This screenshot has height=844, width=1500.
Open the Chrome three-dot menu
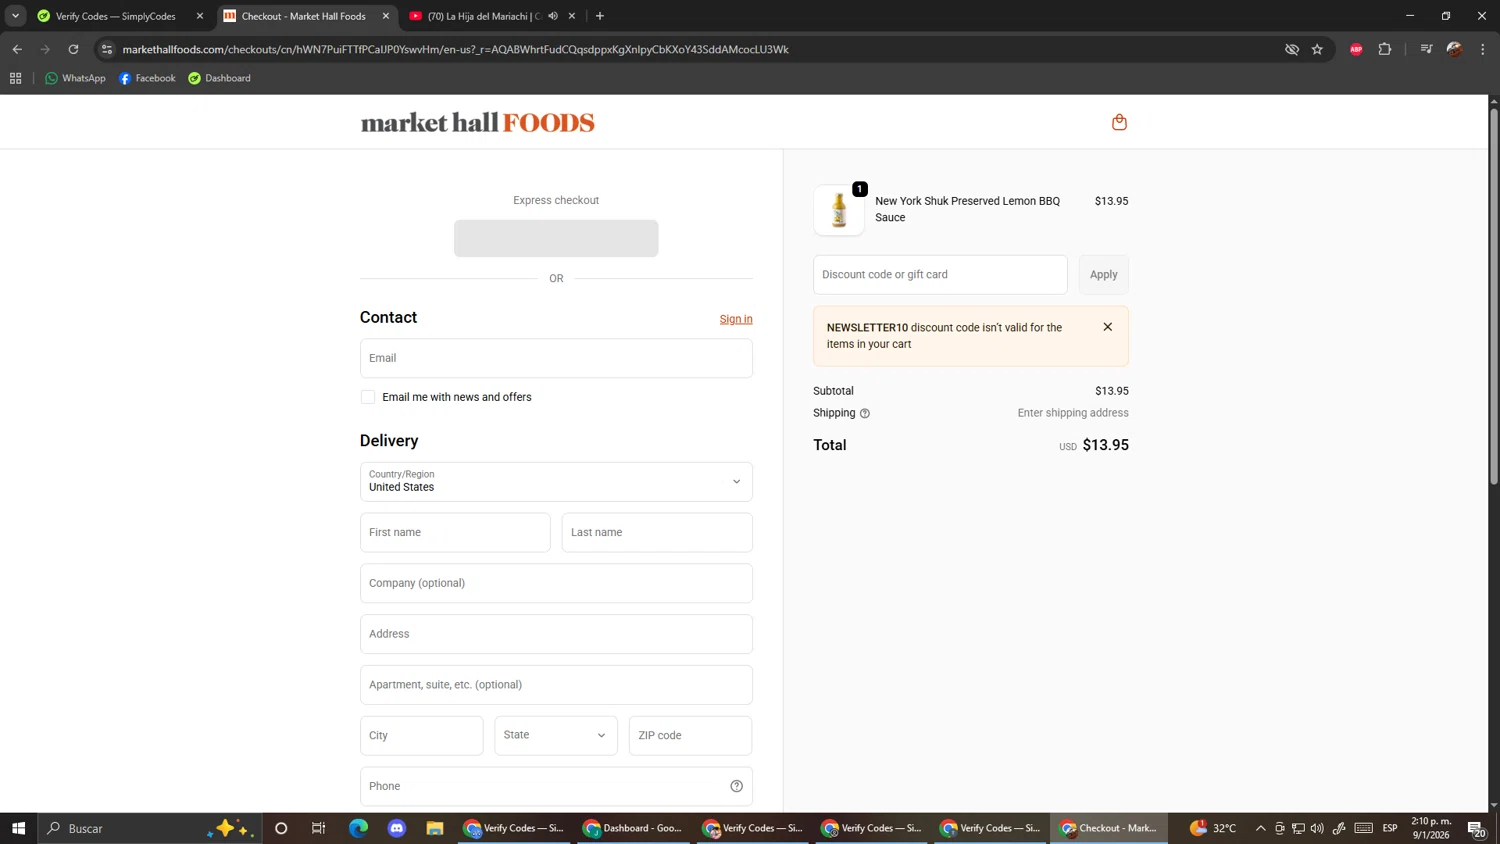(x=1483, y=49)
